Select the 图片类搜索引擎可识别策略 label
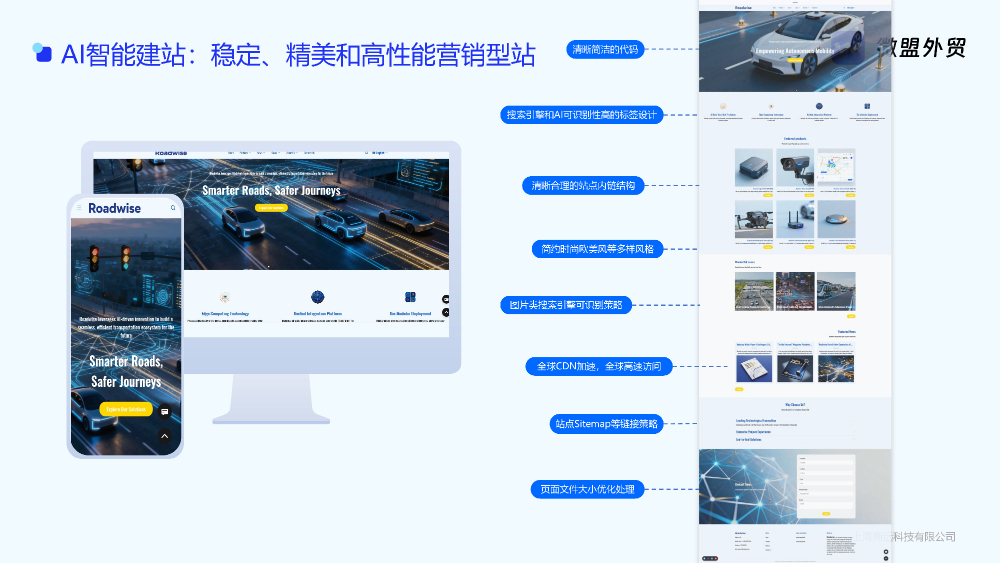1000x563 pixels. (566, 305)
